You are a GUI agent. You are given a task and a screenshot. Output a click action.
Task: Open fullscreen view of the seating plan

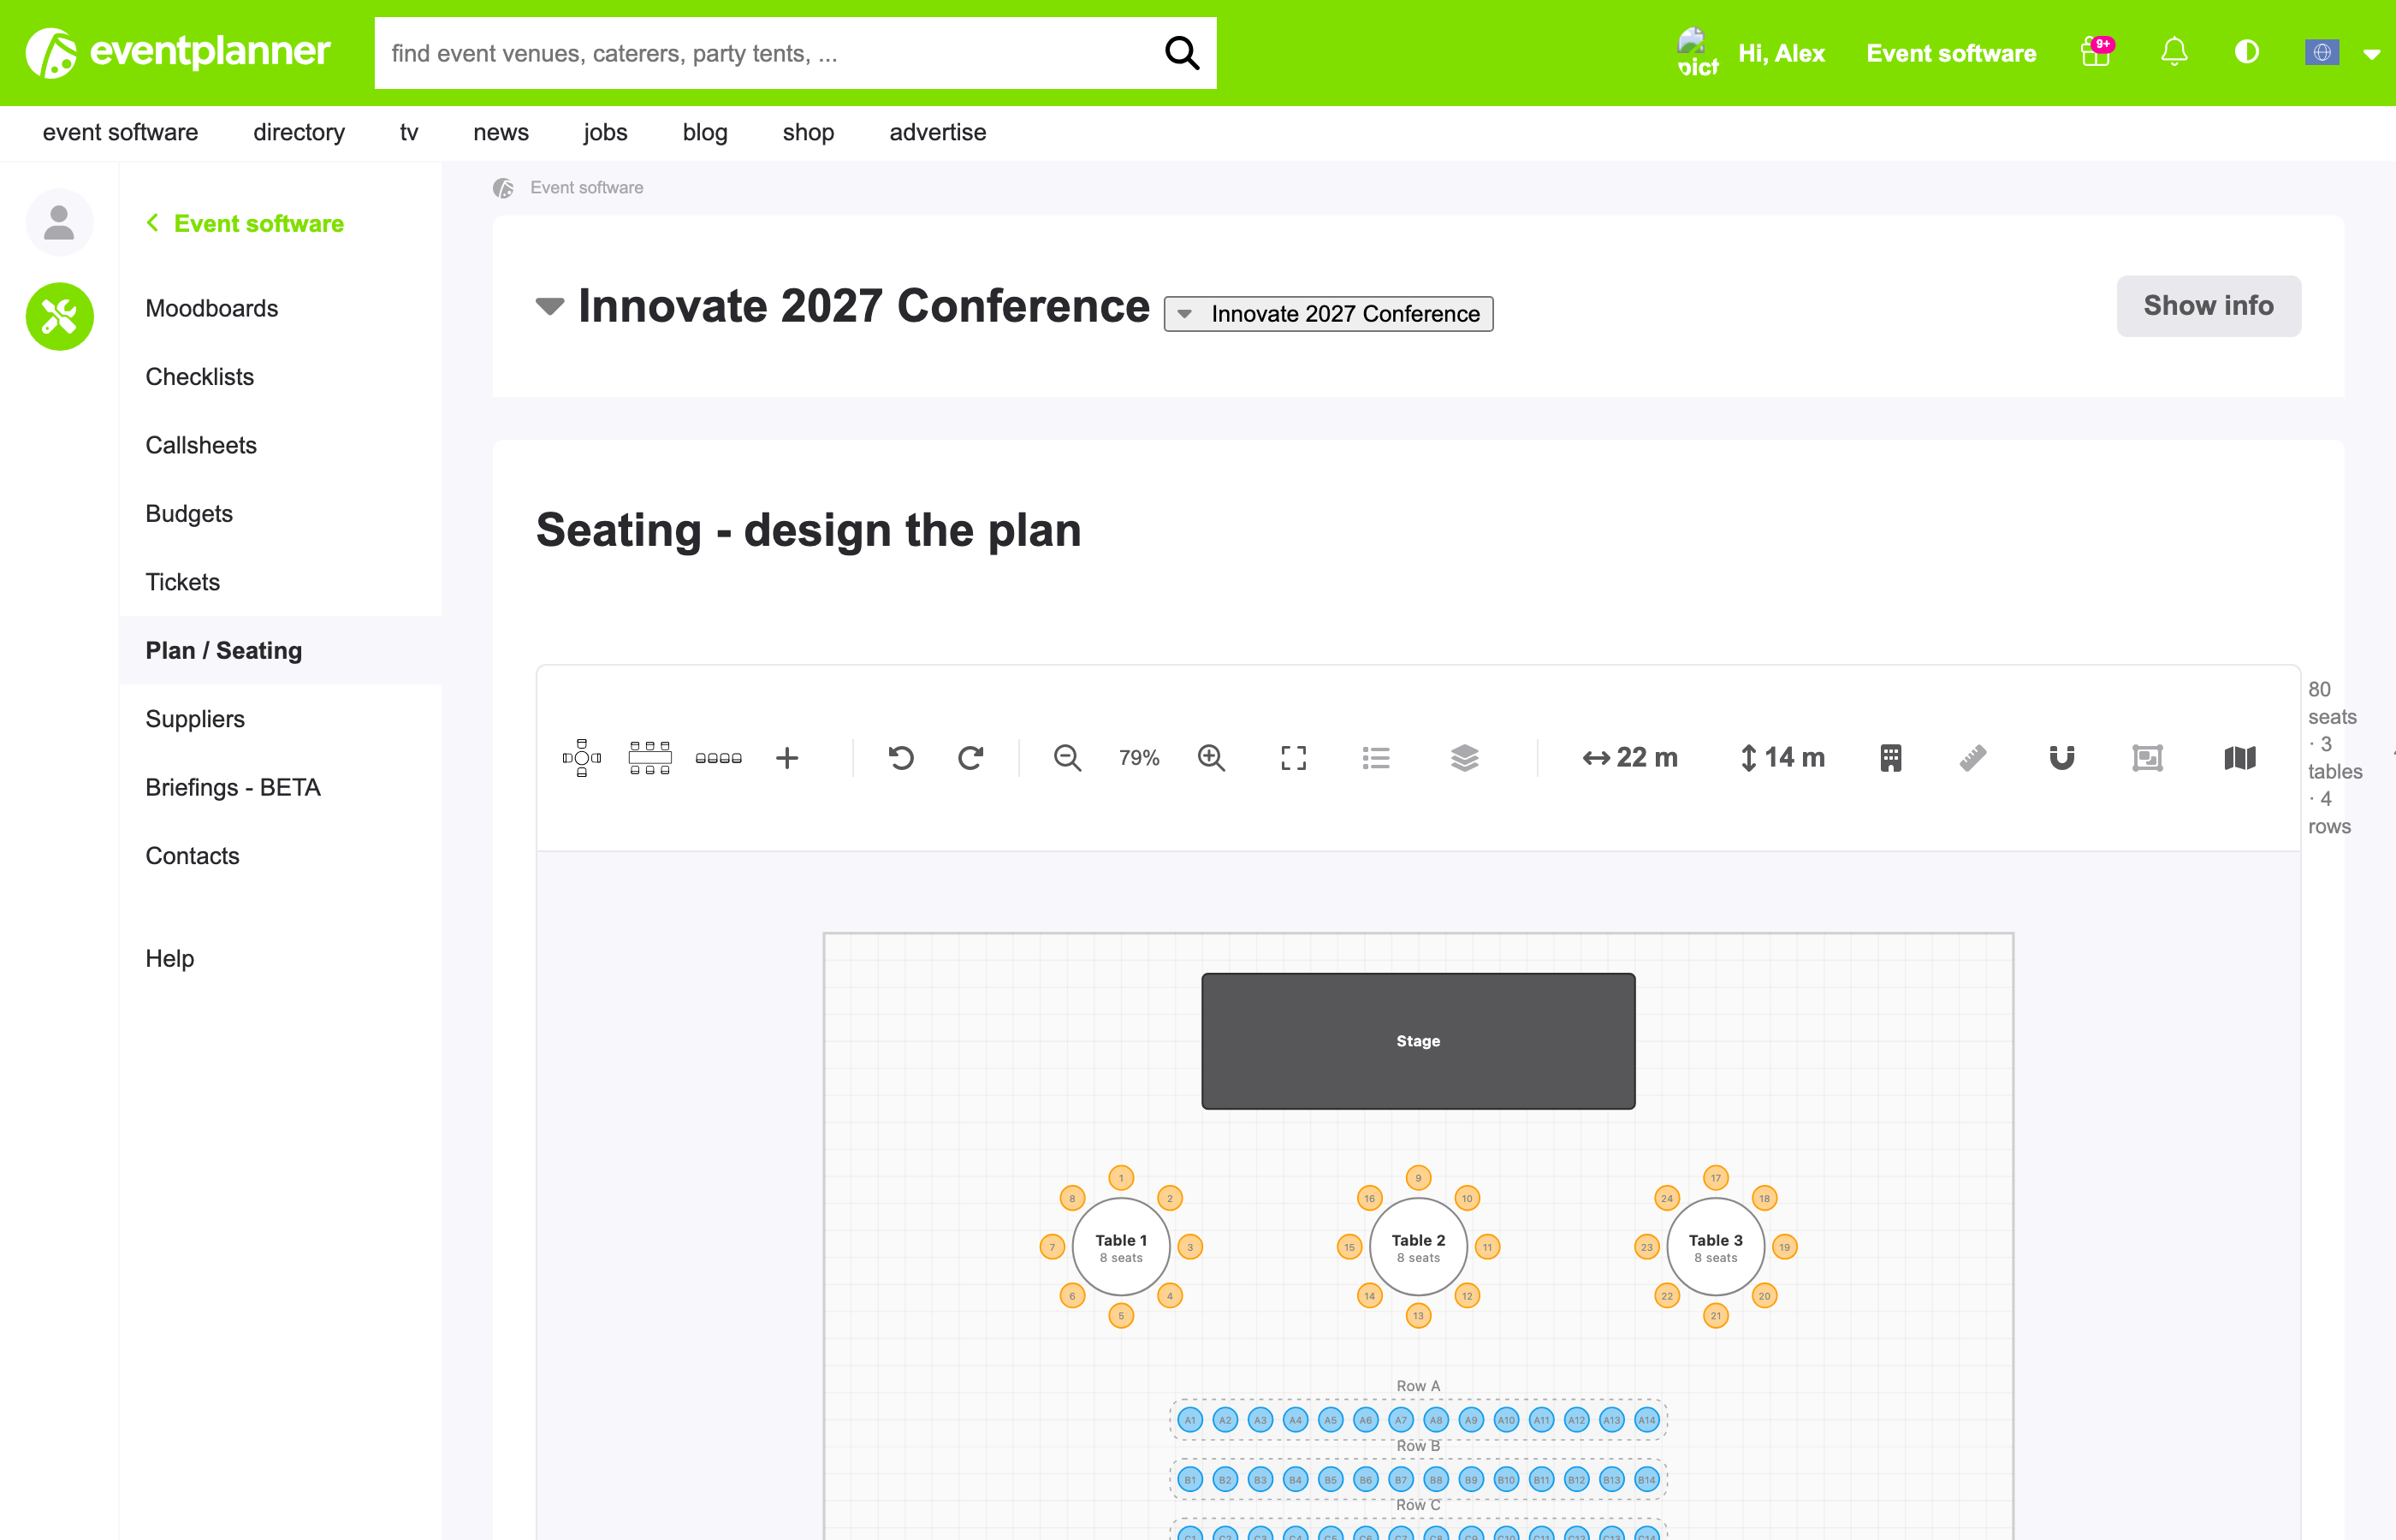click(x=1293, y=758)
